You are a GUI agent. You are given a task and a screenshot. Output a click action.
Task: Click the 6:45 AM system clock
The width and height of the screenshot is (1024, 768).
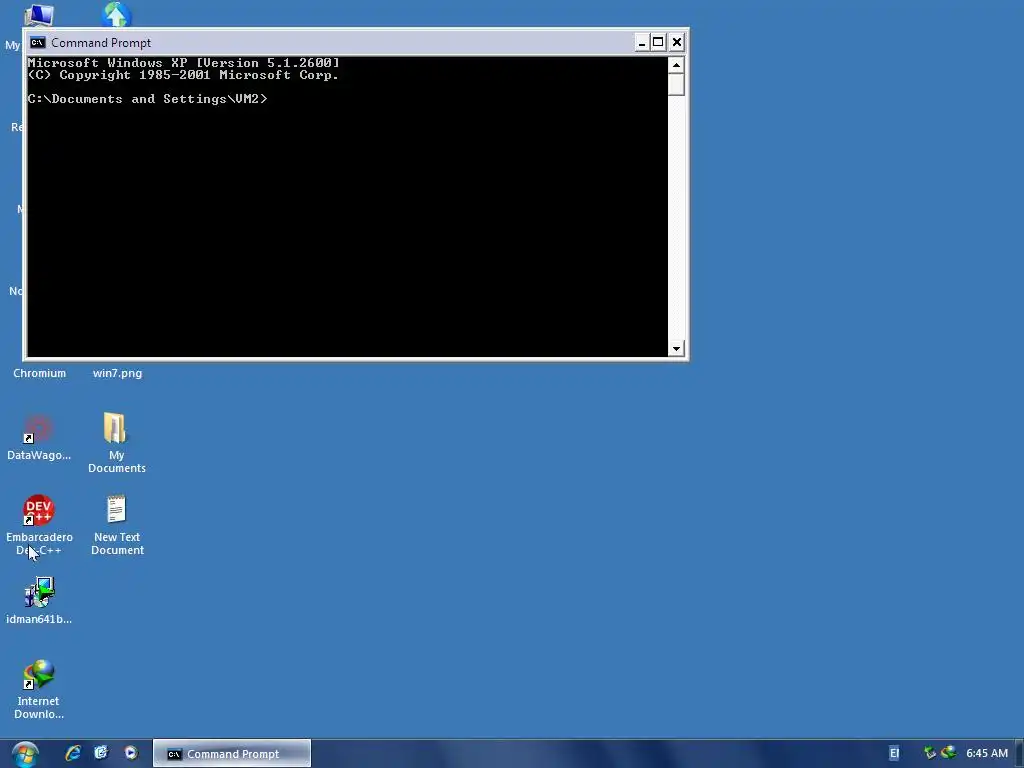pyautogui.click(x=987, y=754)
